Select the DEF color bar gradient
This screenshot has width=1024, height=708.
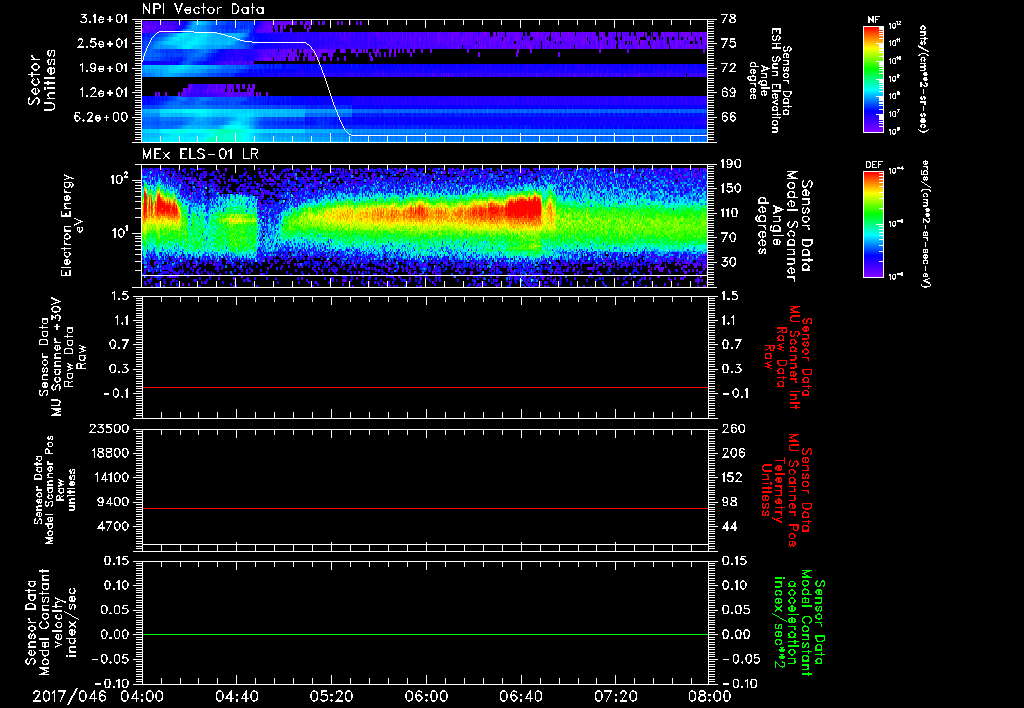(x=874, y=223)
